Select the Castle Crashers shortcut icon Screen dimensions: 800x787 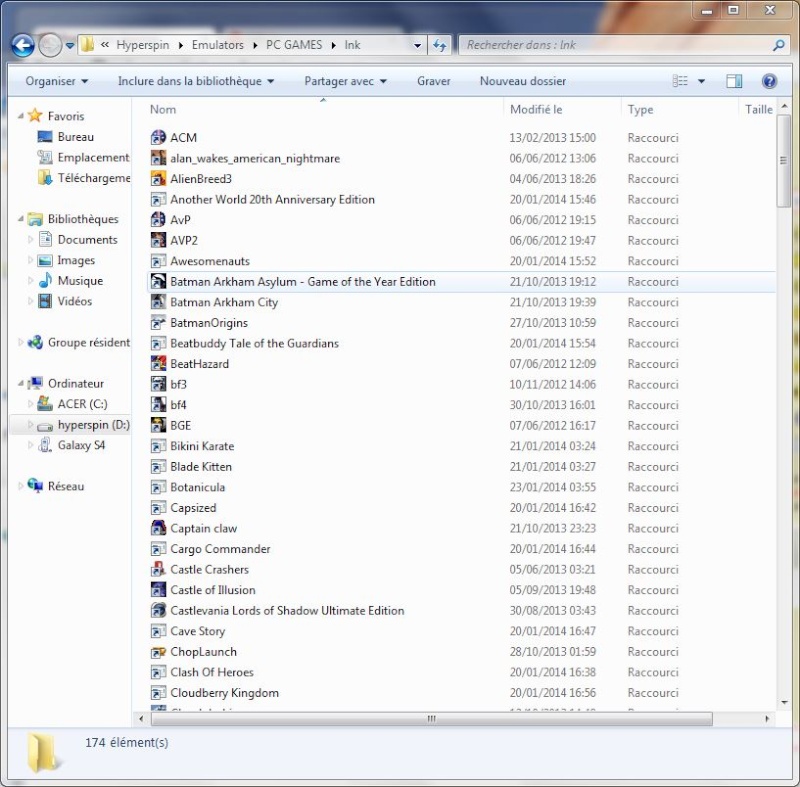point(158,569)
